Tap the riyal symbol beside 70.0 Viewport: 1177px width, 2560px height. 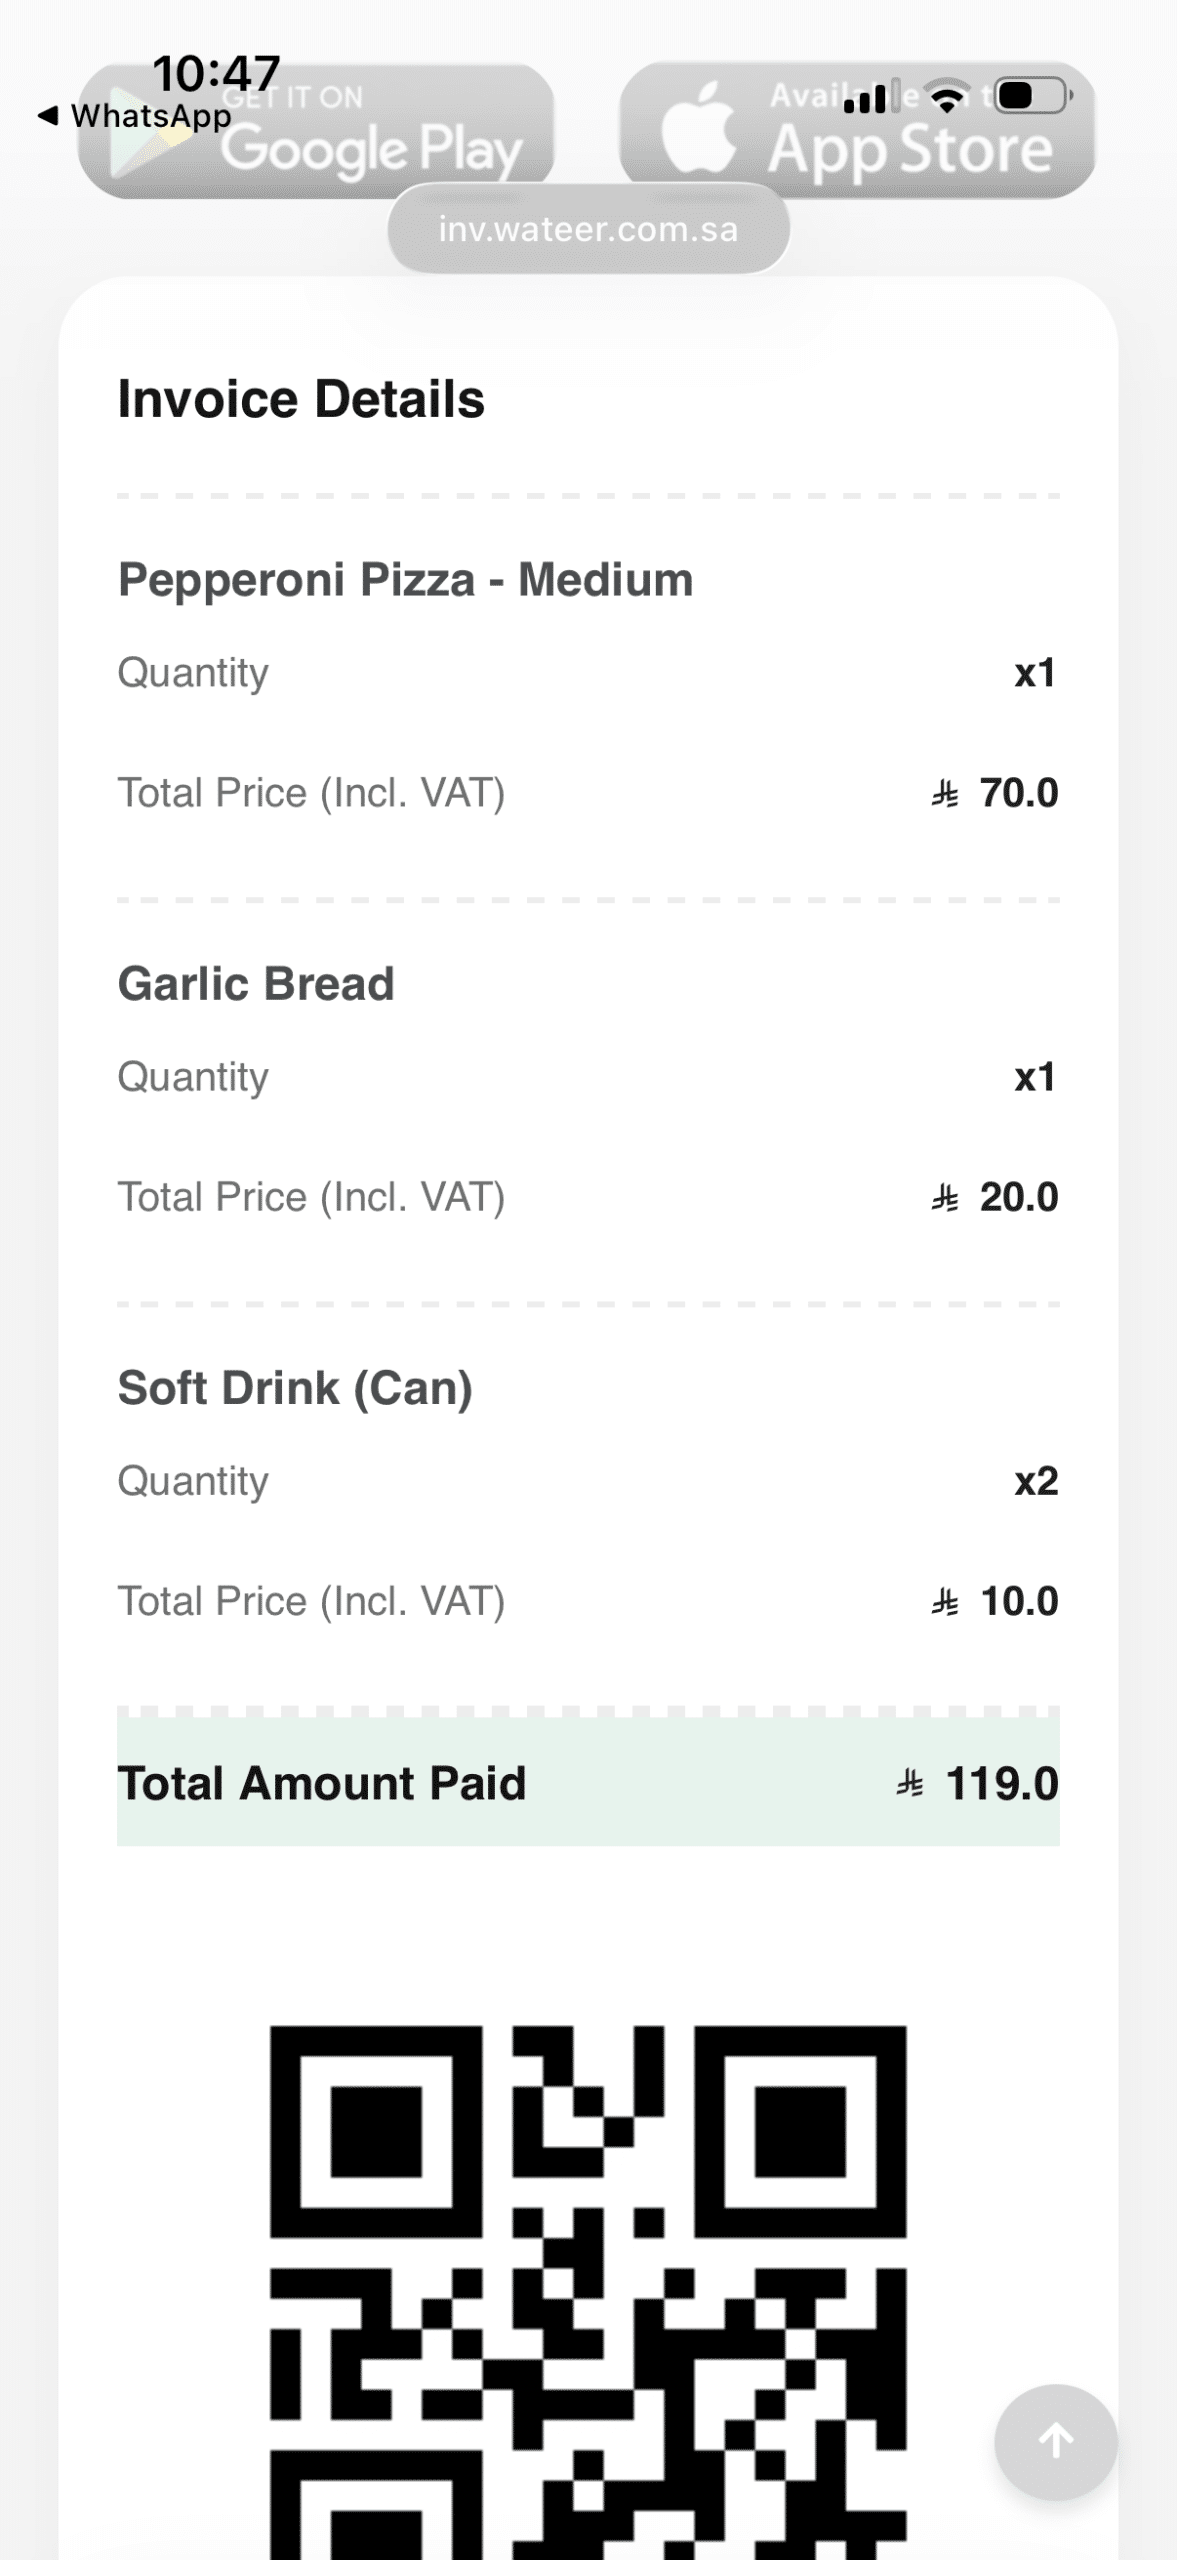945,794
